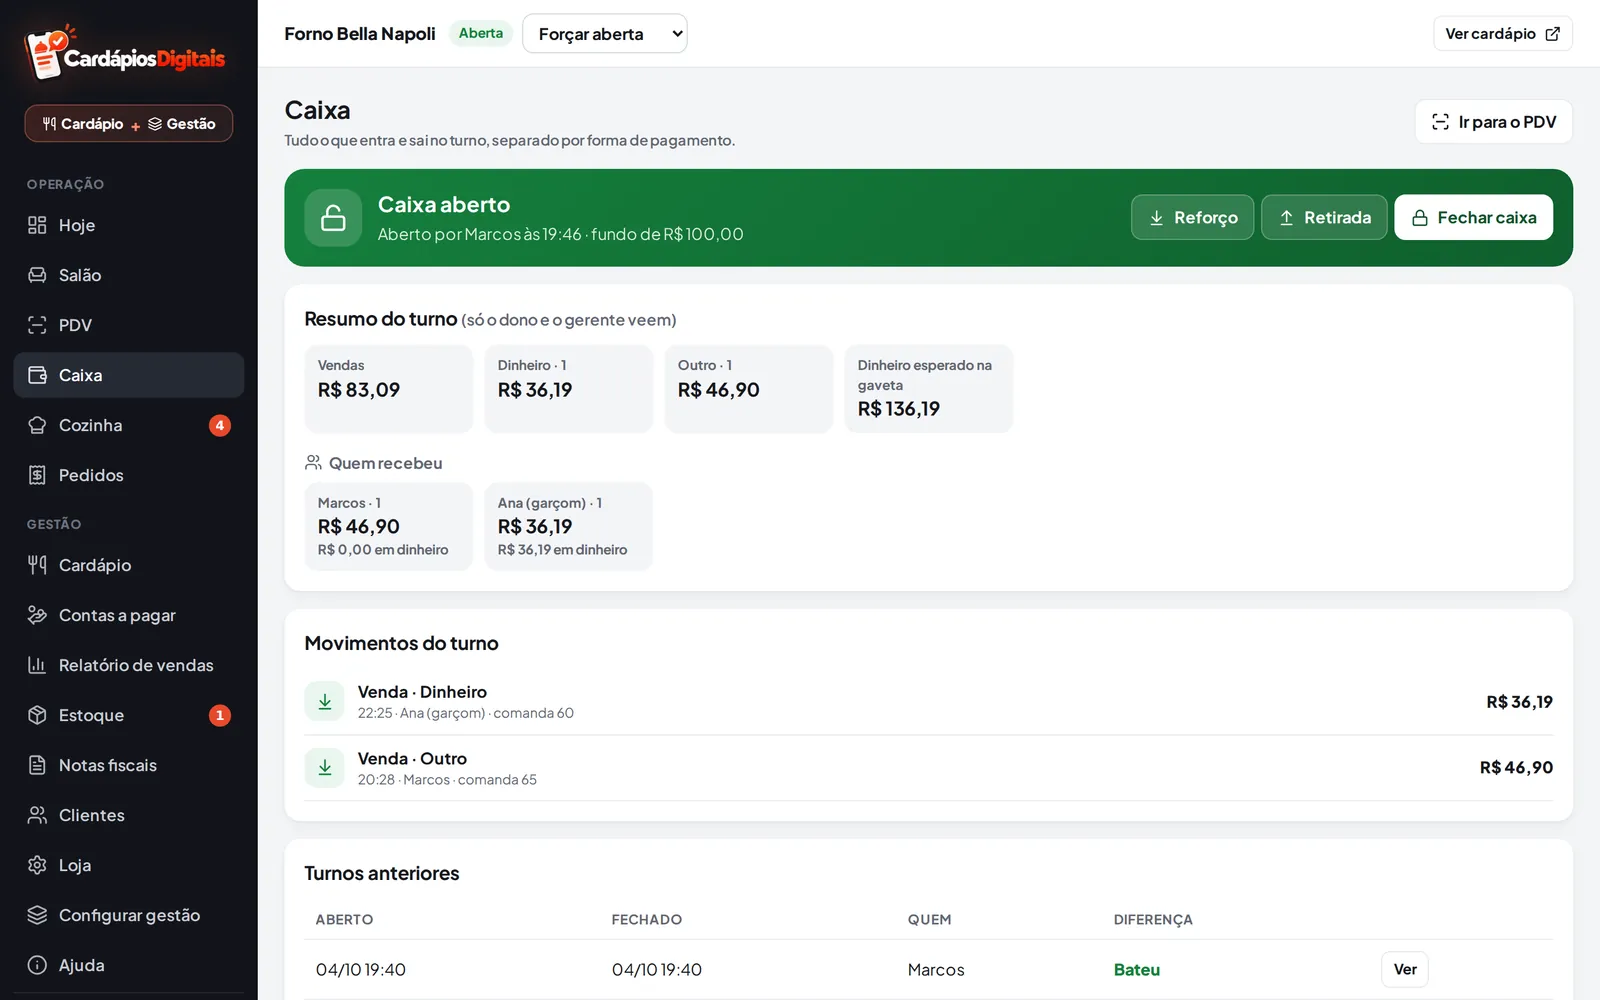Viewport: 1600px width, 1000px height.
Task: Click Ver for the 04/10 19:40 shift
Action: [x=1405, y=969]
